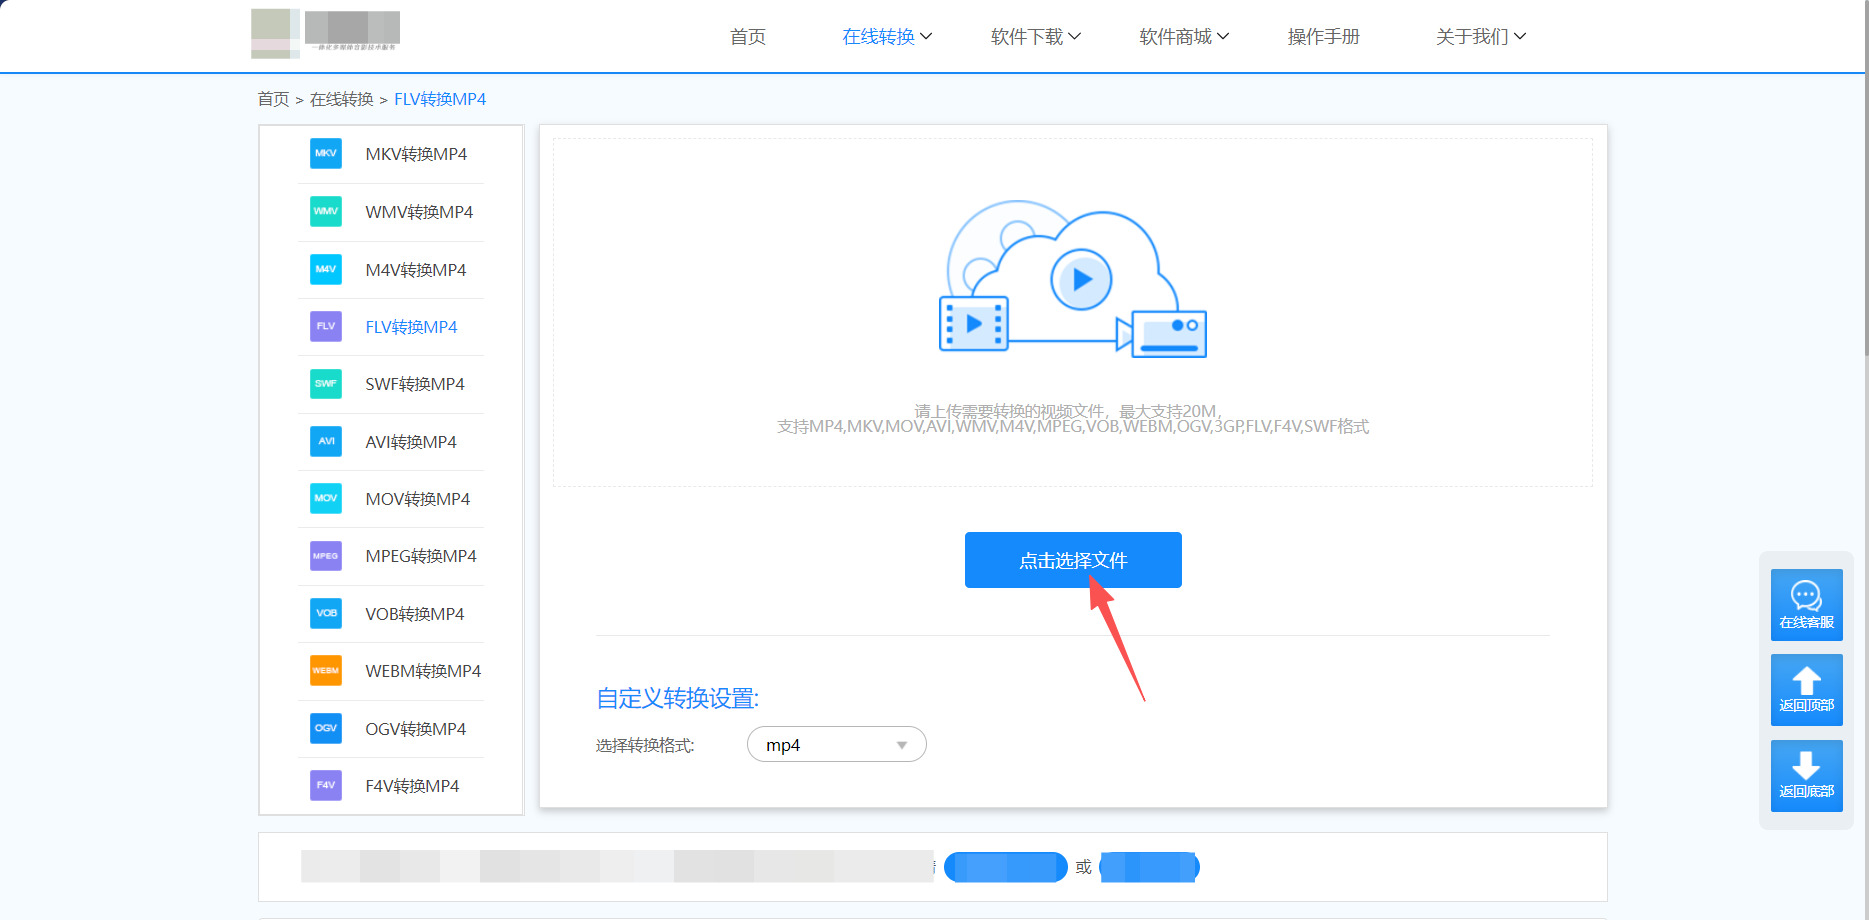Open VOB转换MP4 converter link
This screenshot has height=920, width=1869.
pos(415,614)
